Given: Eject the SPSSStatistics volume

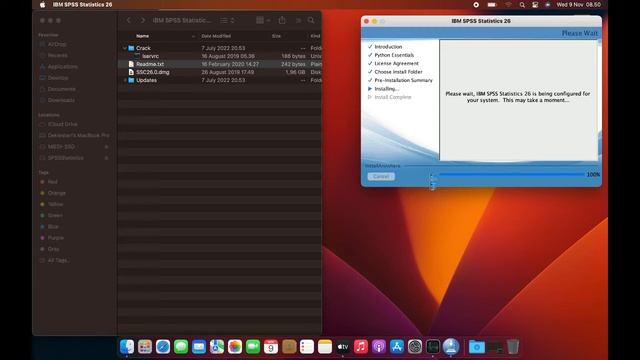Looking at the screenshot, I should tap(107, 158).
